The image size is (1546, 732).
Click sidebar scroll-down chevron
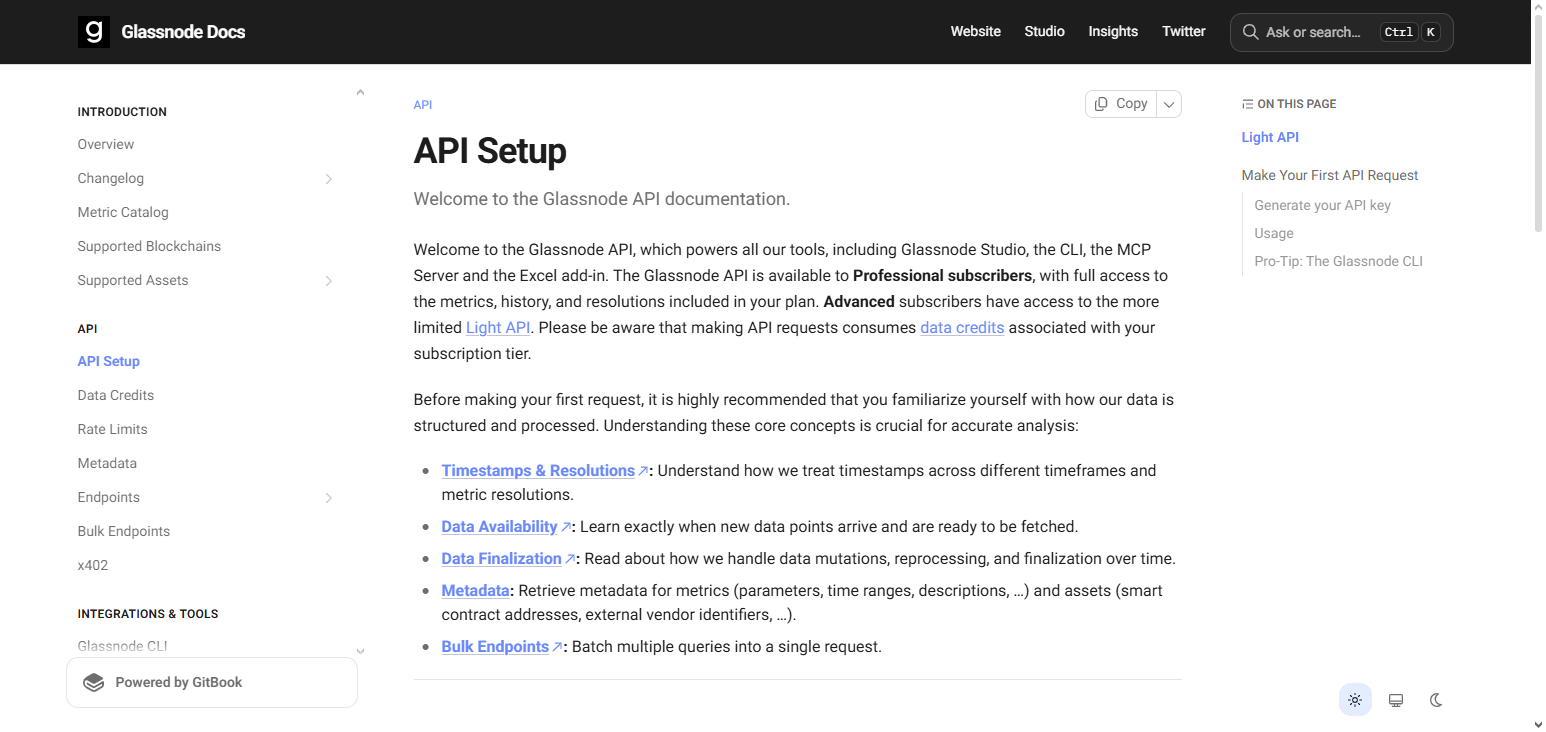[360, 651]
